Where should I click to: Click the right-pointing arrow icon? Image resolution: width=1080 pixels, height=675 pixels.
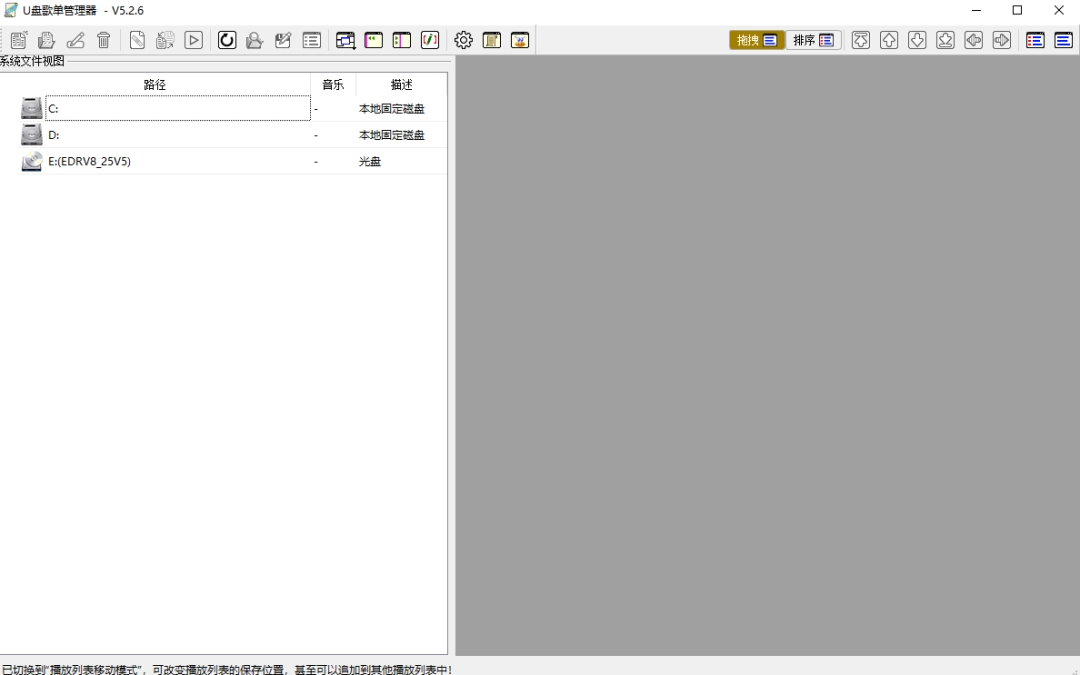[1001, 40]
